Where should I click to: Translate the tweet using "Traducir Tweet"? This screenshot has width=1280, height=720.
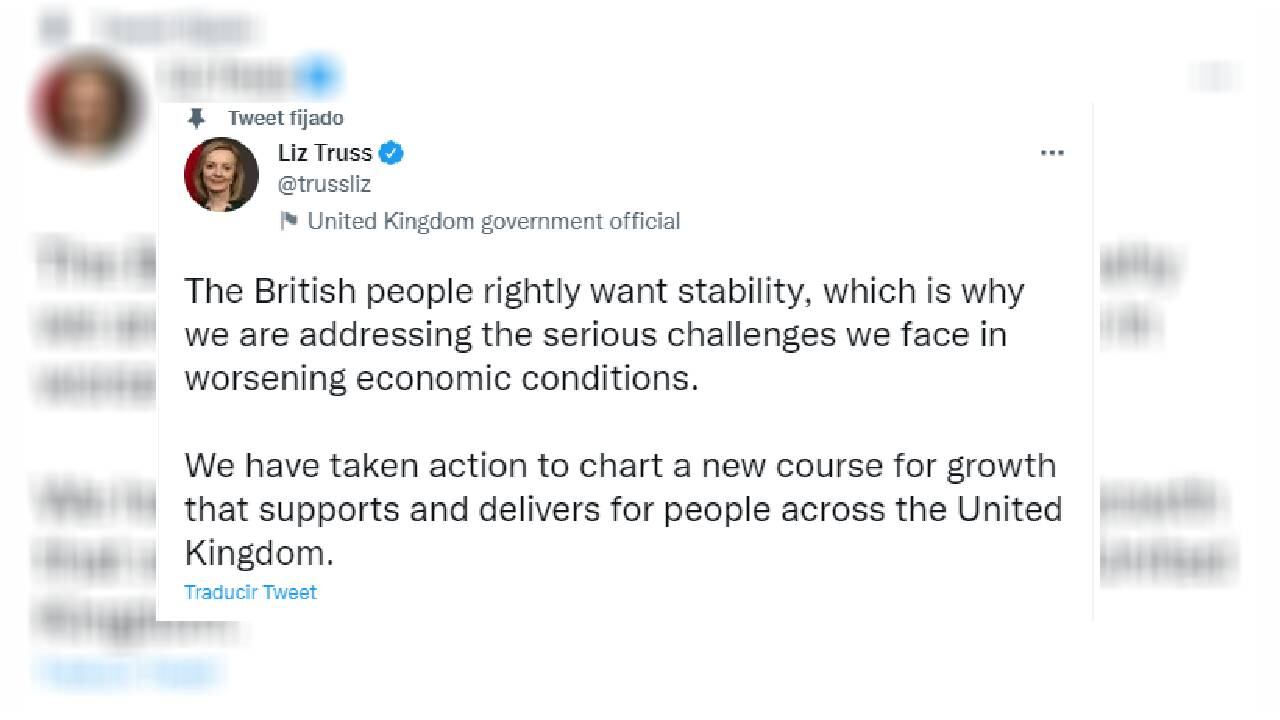point(250,592)
